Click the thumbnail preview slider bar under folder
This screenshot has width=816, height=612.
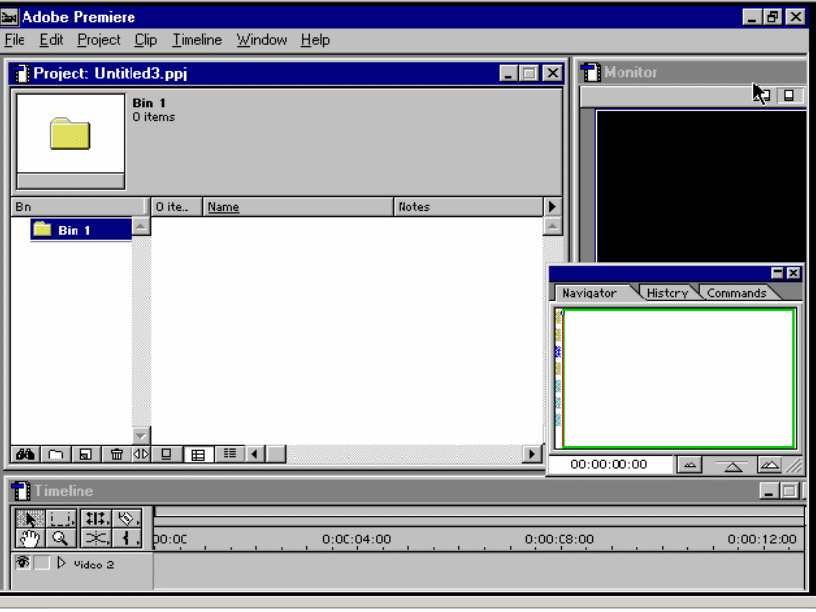click(71, 181)
